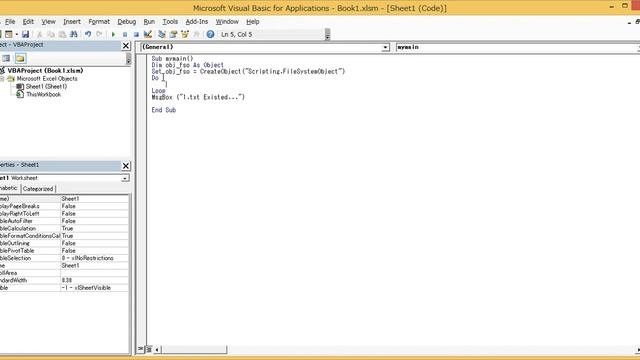The width and height of the screenshot is (640, 360).
Task: Click Toggle Folders icon in Project panel
Action: click(20, 58)
